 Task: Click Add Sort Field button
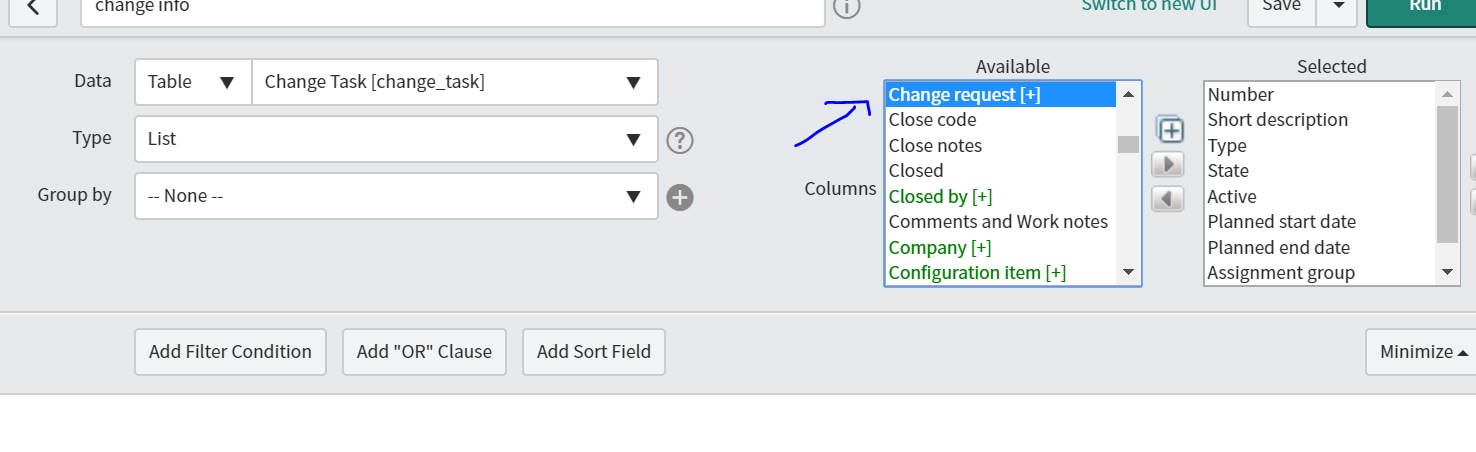point(593,352)
